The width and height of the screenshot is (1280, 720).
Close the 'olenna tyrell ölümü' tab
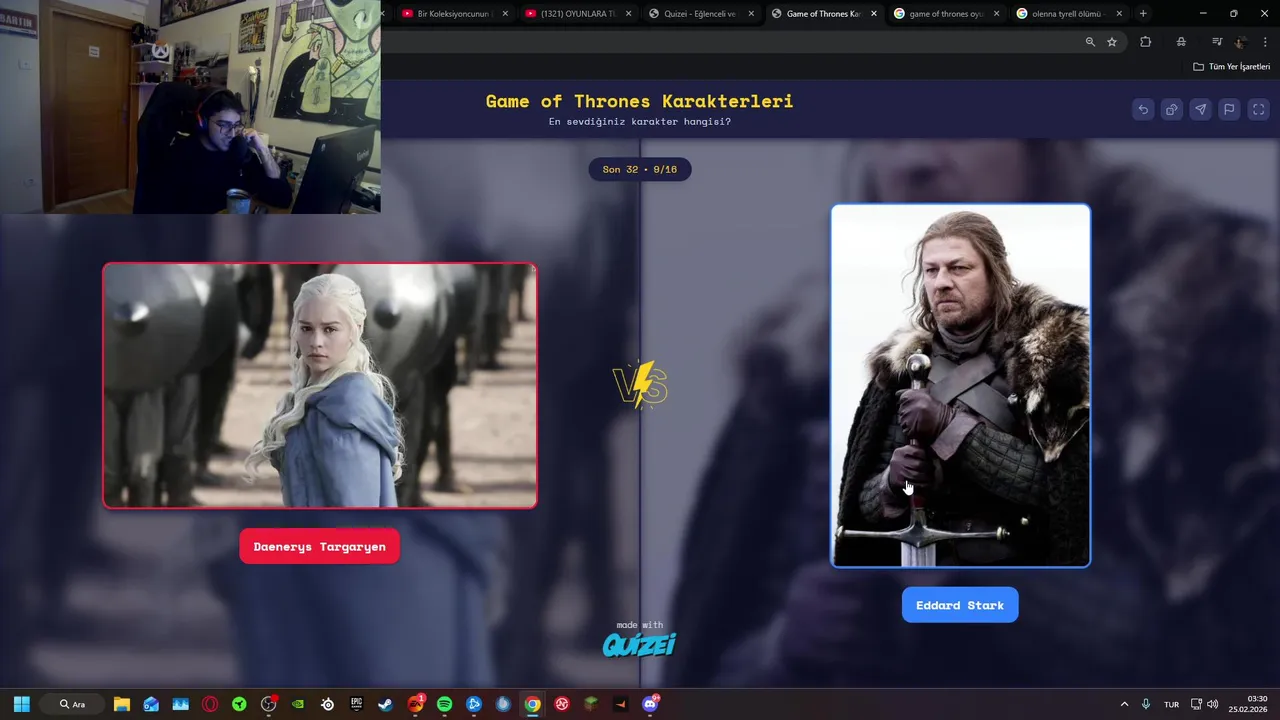click(1119, 14)
